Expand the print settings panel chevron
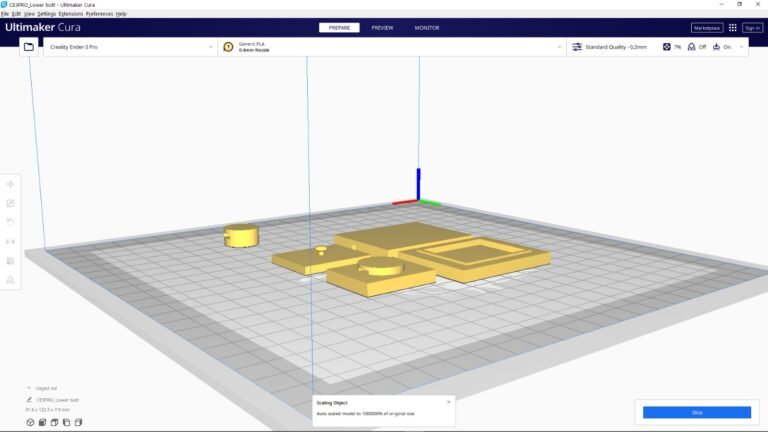The image size is (768, 432). [x=742, y=47]
